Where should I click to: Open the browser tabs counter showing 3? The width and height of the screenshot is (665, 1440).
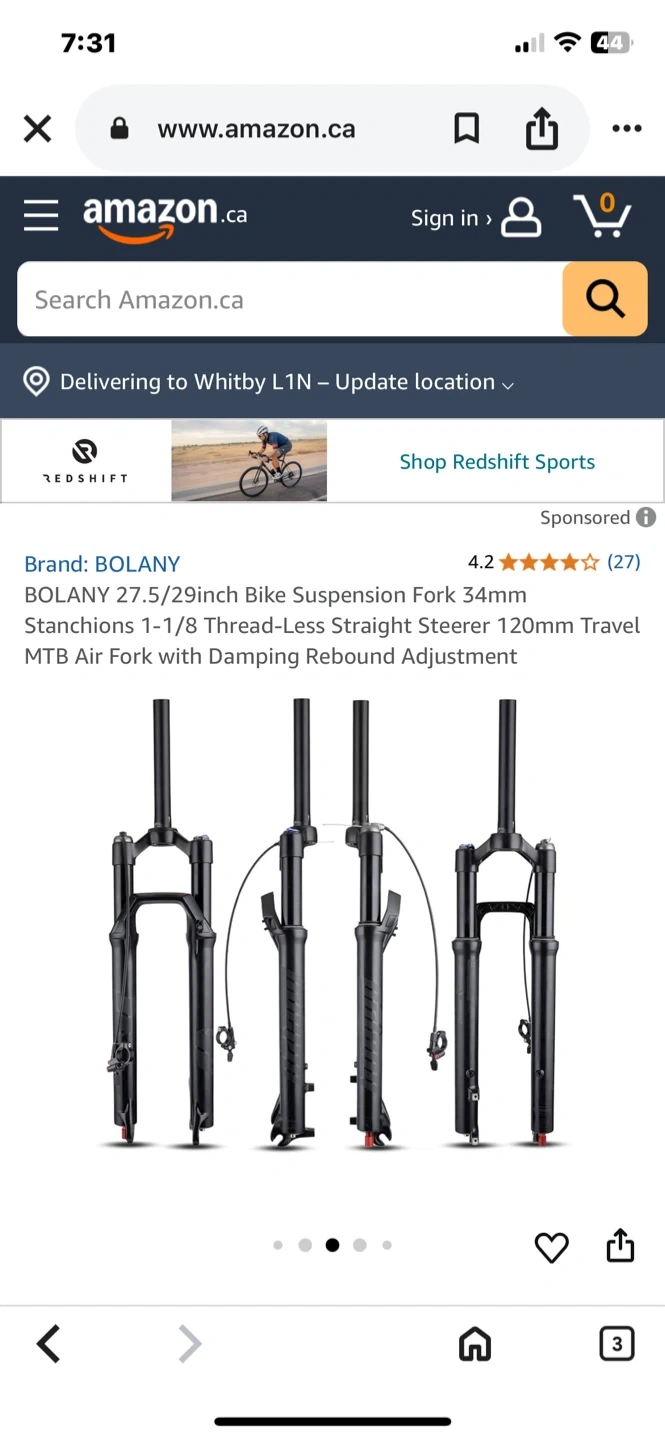616,1344
